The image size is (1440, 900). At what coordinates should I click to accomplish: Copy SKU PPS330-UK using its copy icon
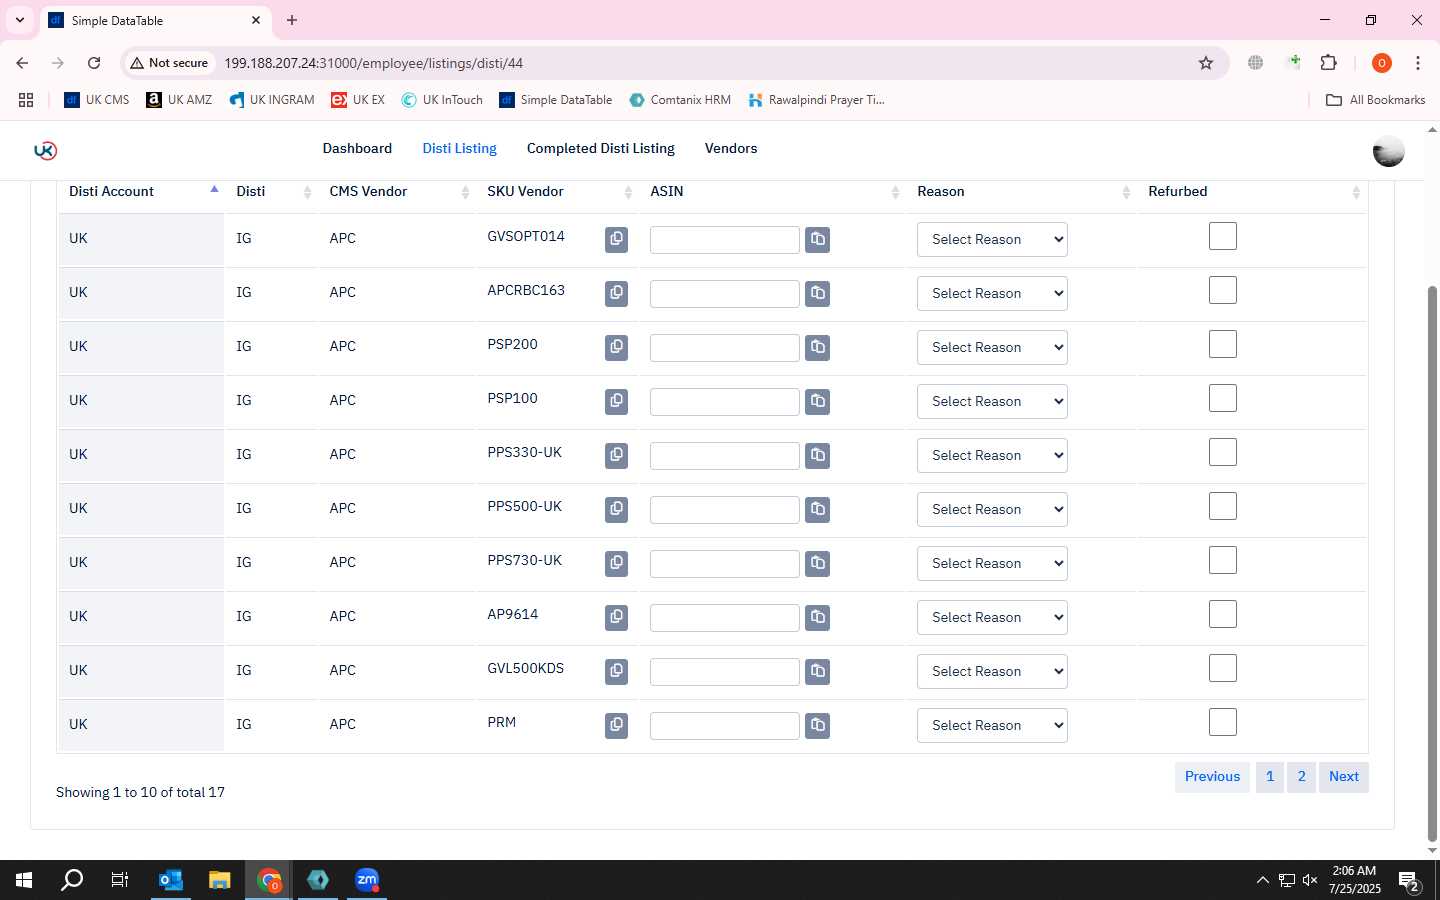click(x=617, y=455)
